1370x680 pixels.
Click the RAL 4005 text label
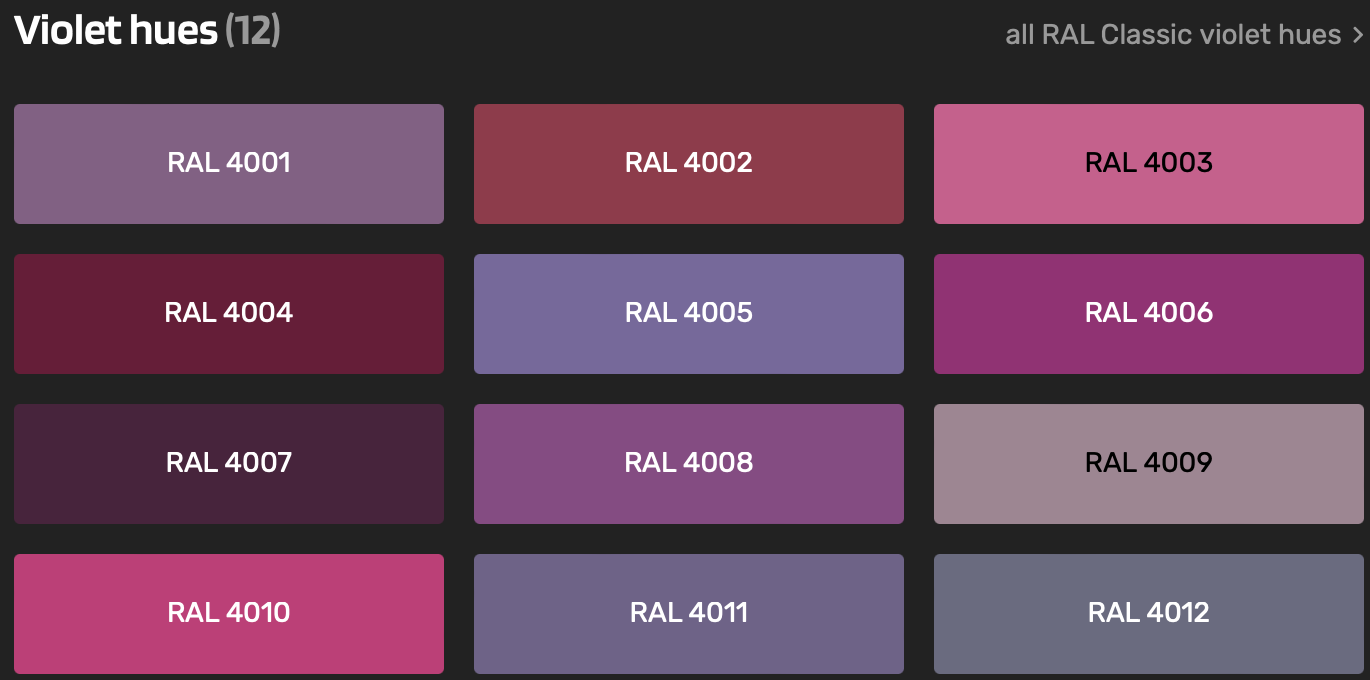click(688, 312)
